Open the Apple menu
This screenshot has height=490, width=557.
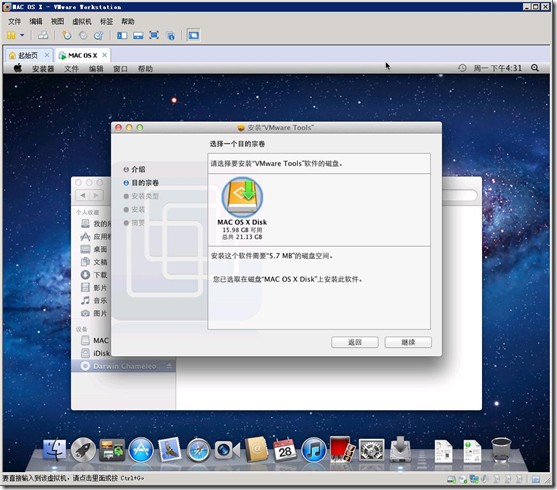coord(18,68)
